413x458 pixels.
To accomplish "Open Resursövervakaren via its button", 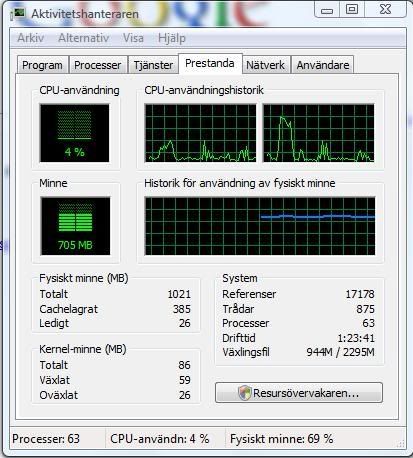I will coord(299,393).
